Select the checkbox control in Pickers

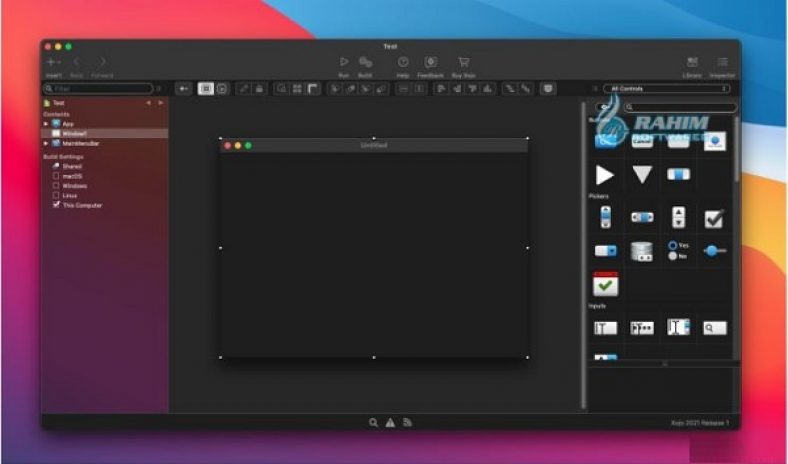(x=714, y=218)
